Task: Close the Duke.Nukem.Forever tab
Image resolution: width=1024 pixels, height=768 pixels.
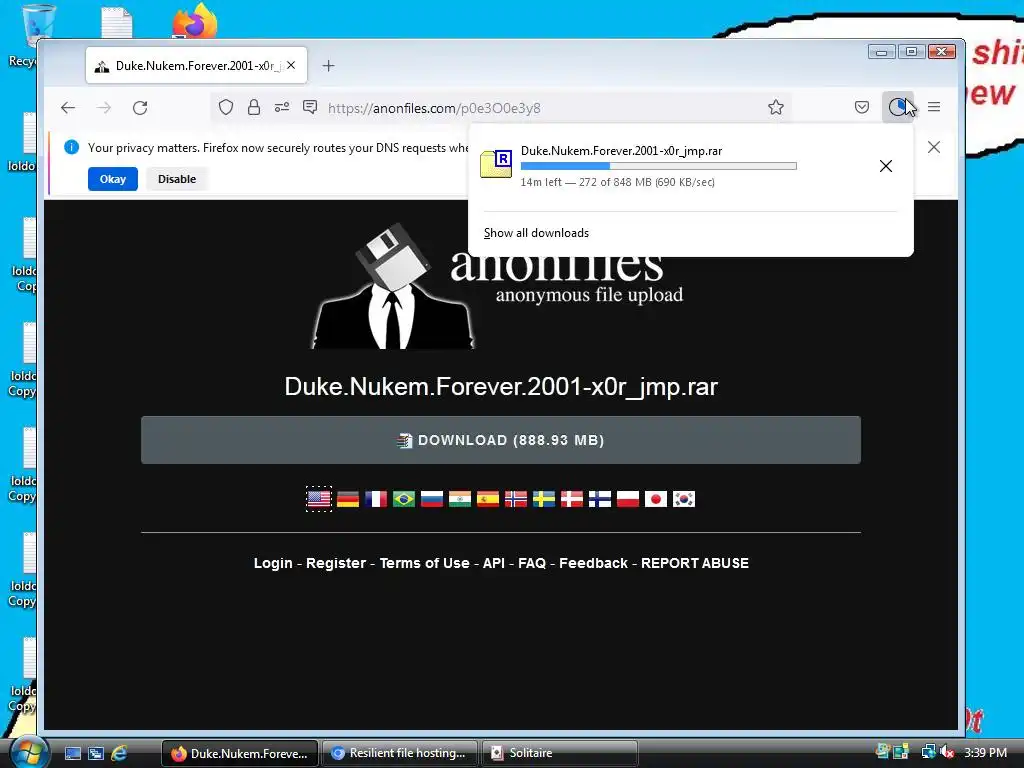Action: [291, 65]
